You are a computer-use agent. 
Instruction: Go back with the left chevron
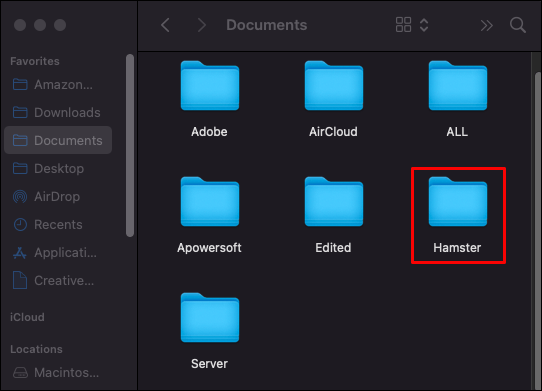click(x=165, y=25)
